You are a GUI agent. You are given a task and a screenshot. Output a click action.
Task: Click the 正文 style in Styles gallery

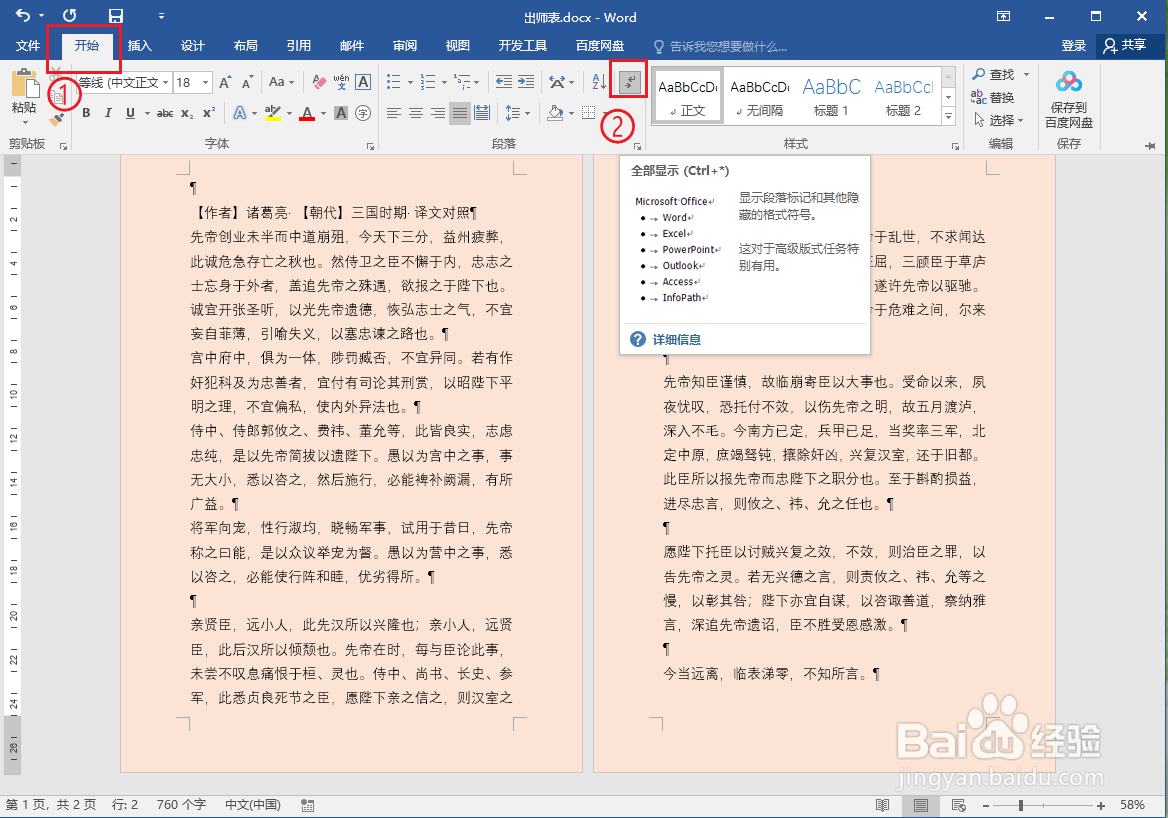click(x=689, y=95)
